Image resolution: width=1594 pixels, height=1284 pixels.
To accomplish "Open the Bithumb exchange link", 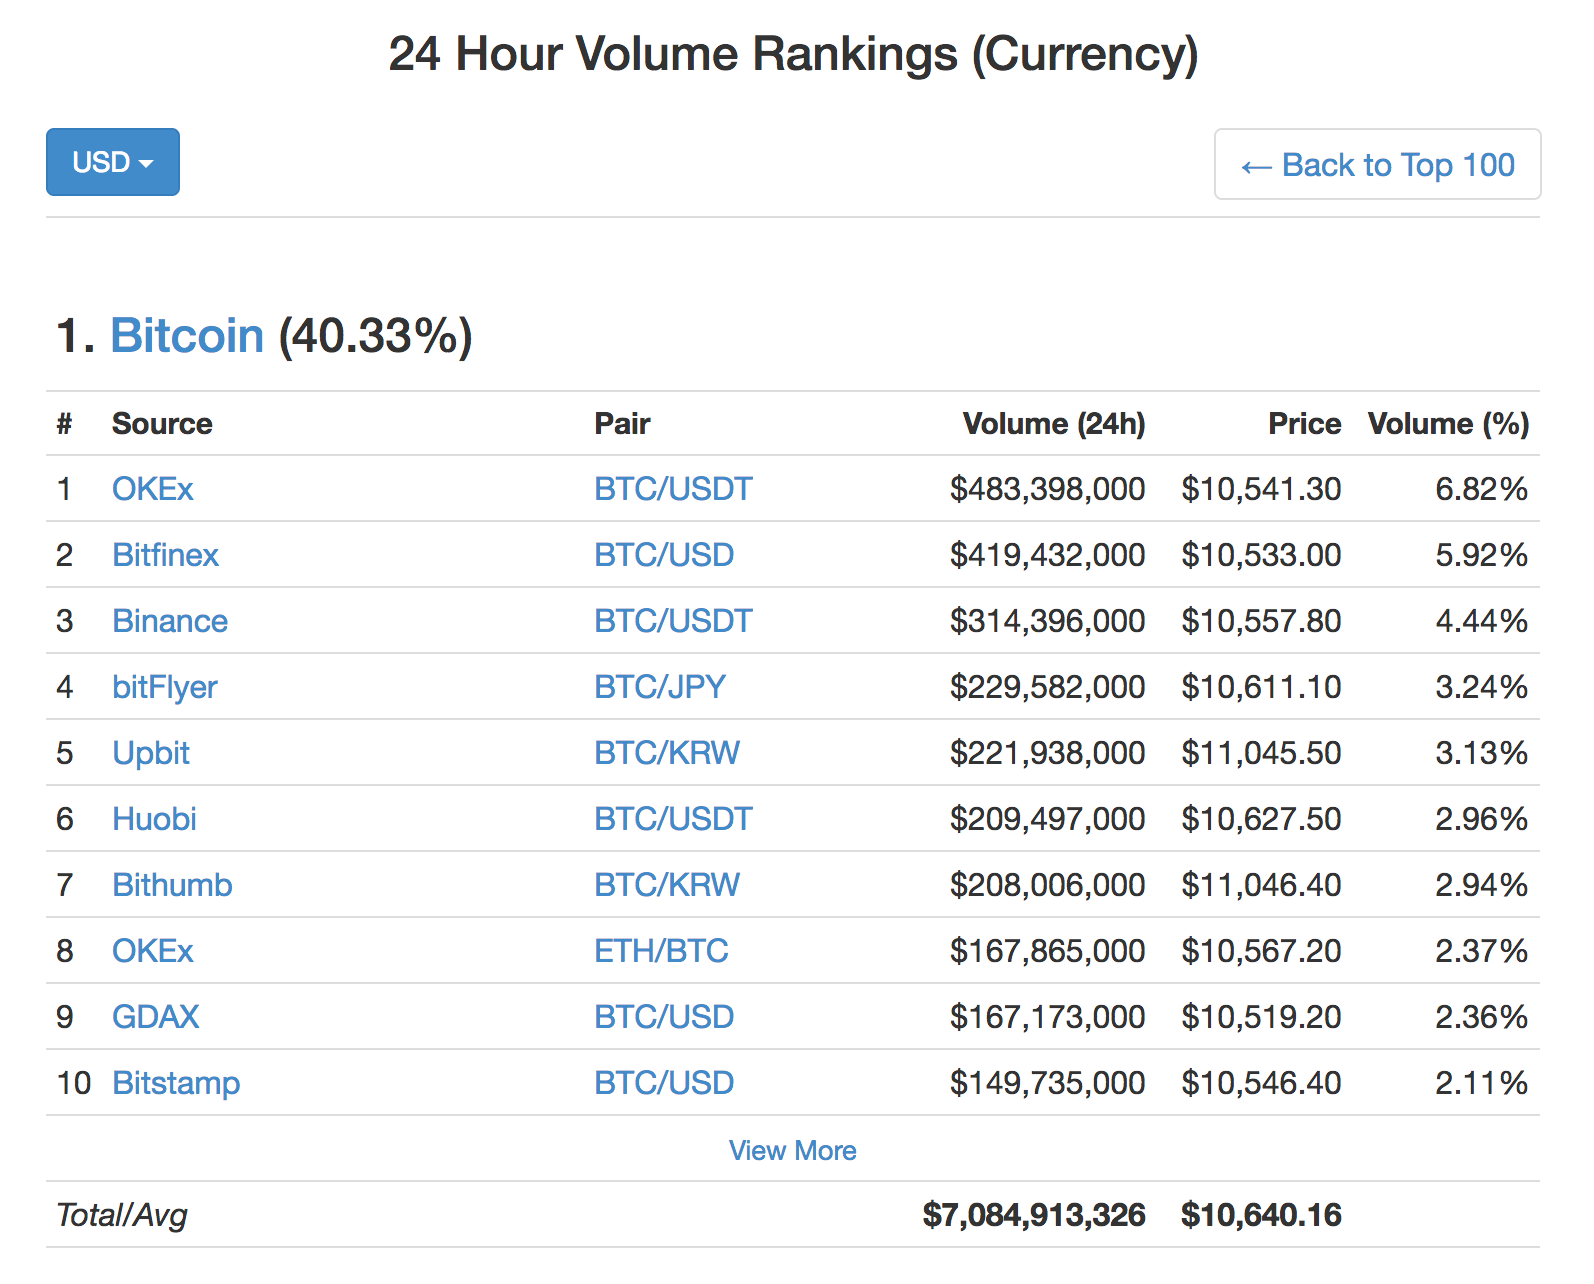I will [x=172, y=885].
